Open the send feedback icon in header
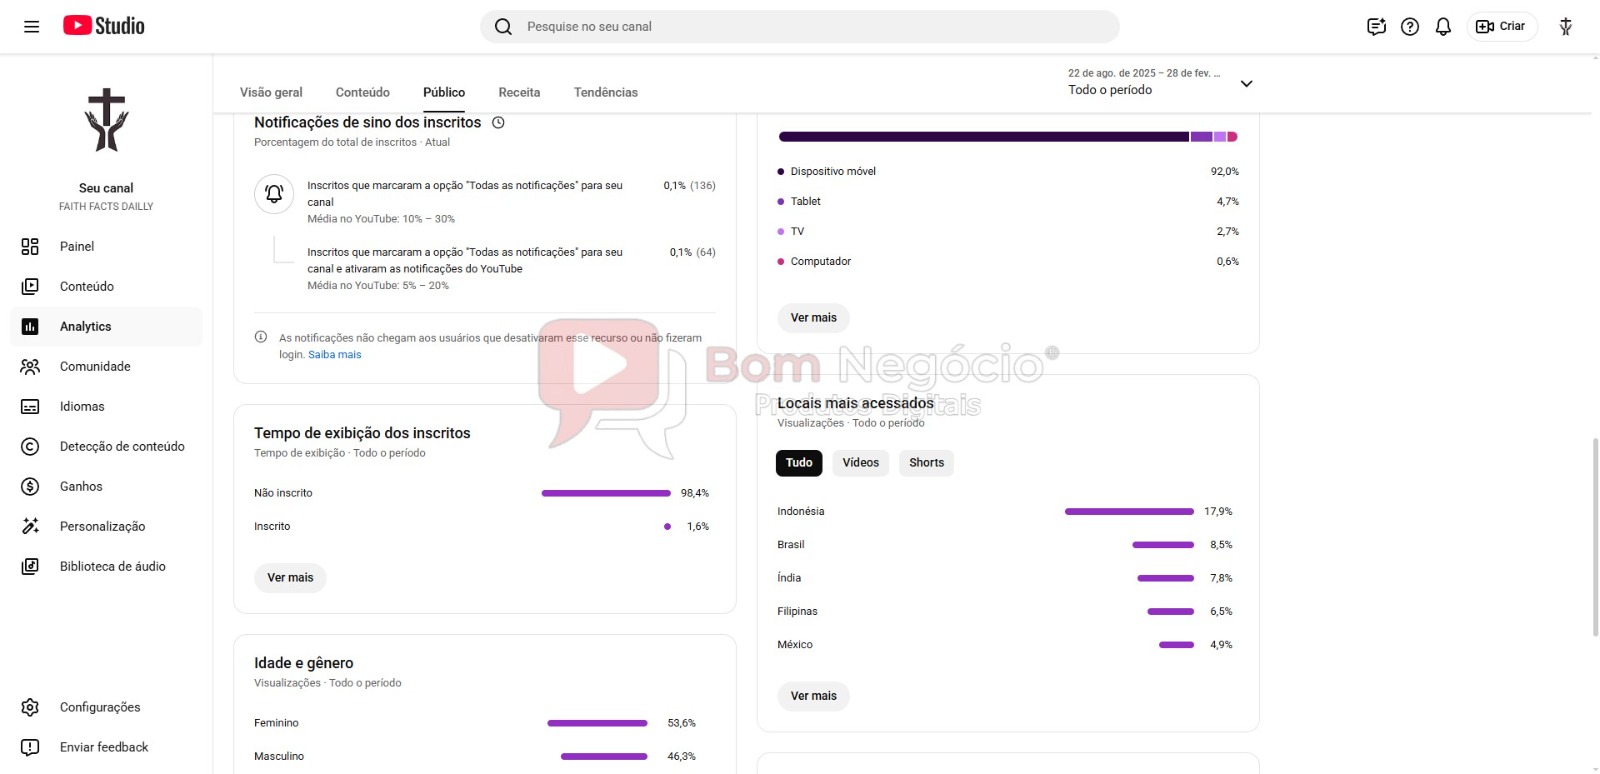 (x=1376, y=27)
